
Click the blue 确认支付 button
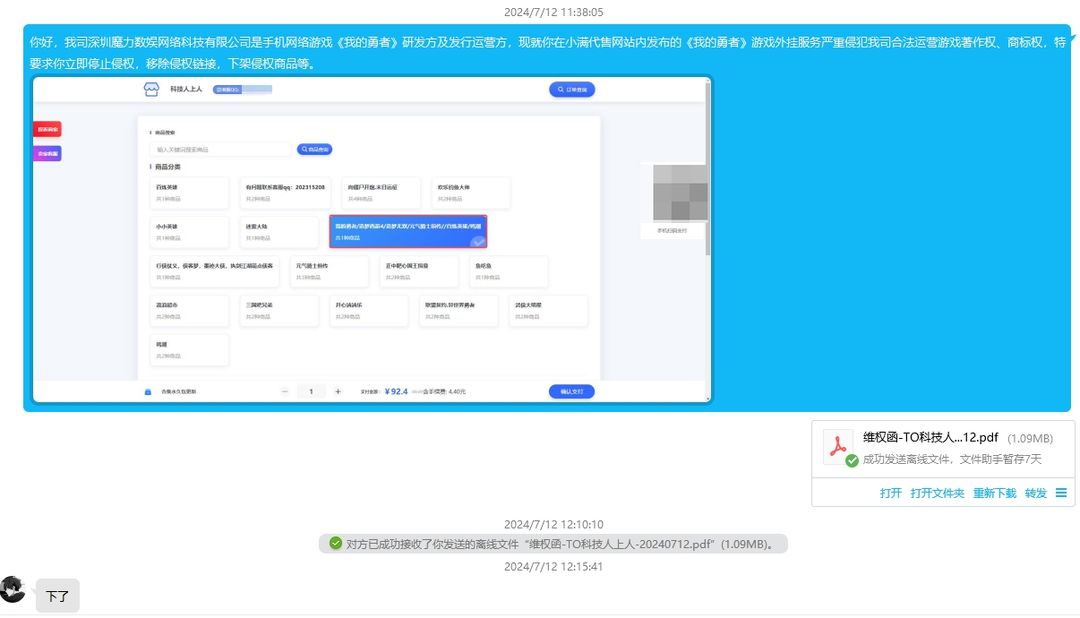point(572,391)
